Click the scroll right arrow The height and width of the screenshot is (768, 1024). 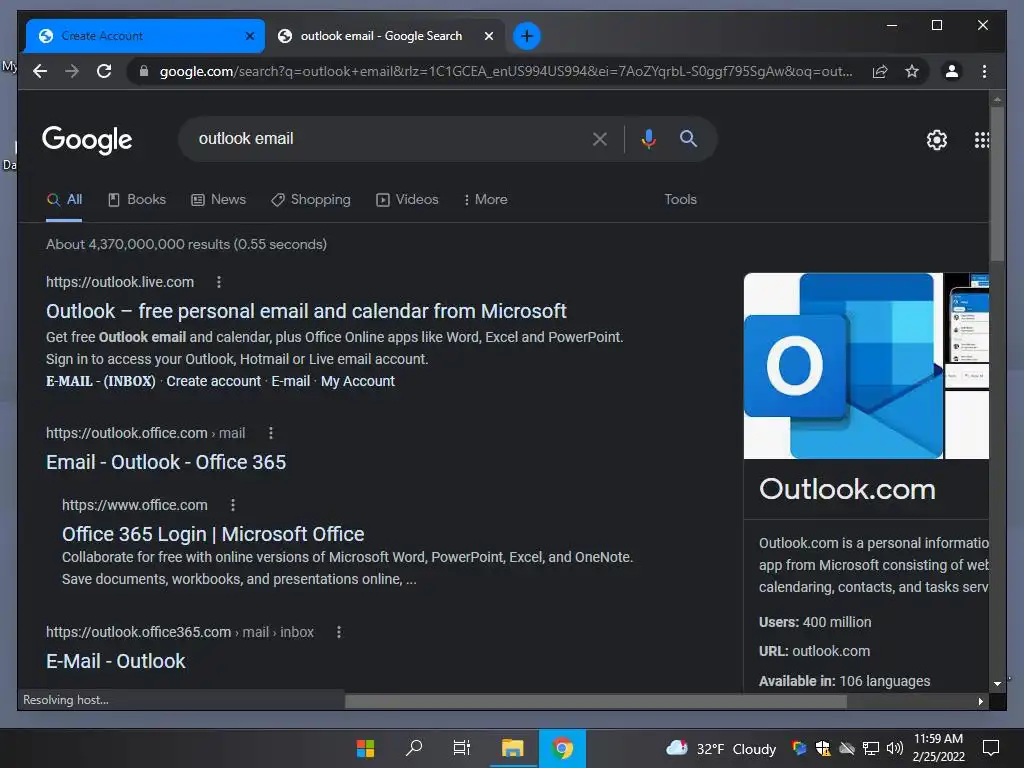pos(980,701)
